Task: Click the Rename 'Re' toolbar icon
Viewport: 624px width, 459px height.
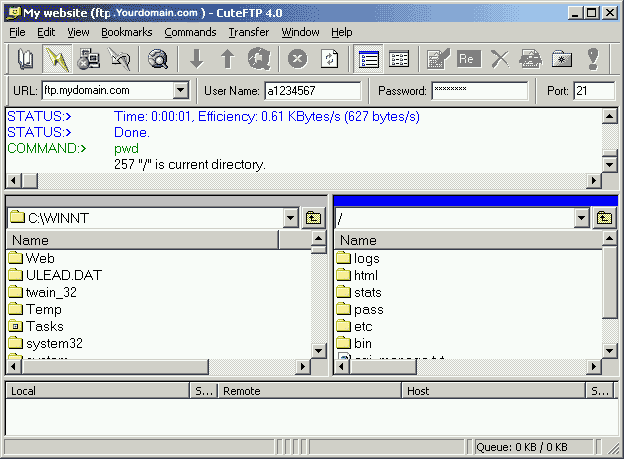Action: coord(468,59)
